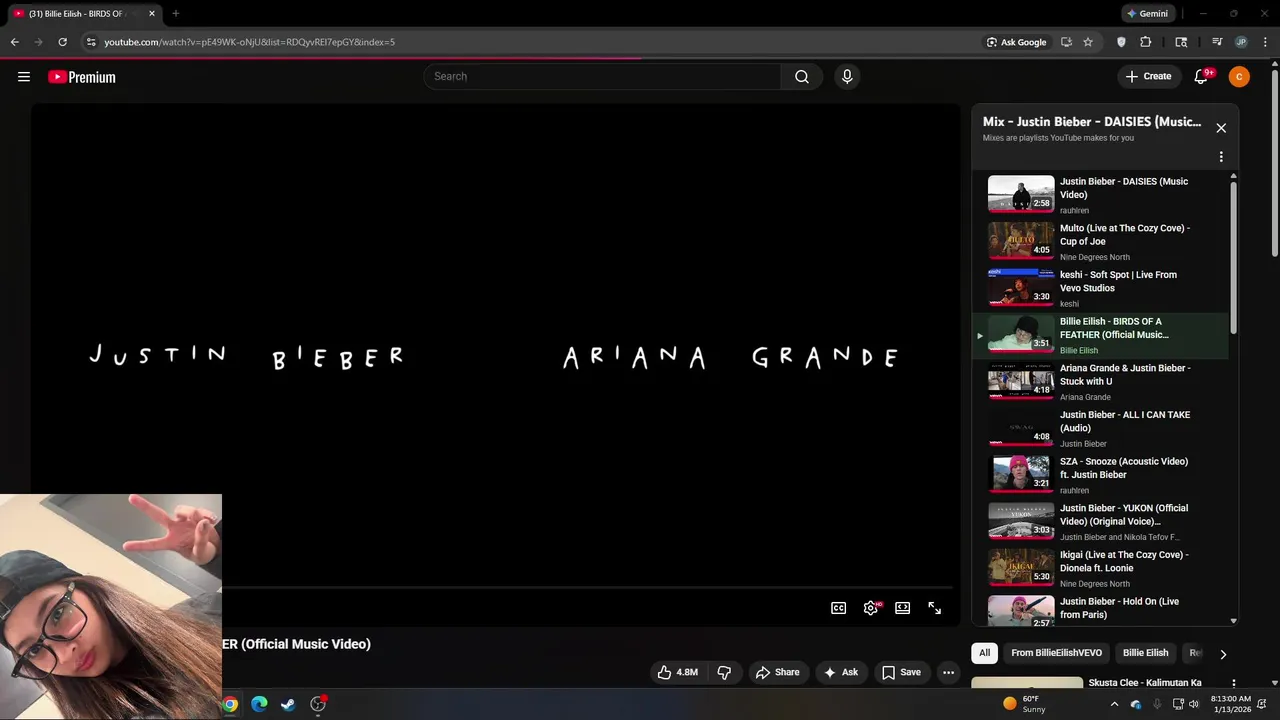Play Ikigai (Live at The Cozy Cove)
This screenshot has height=720, width=1280.
1100,569
